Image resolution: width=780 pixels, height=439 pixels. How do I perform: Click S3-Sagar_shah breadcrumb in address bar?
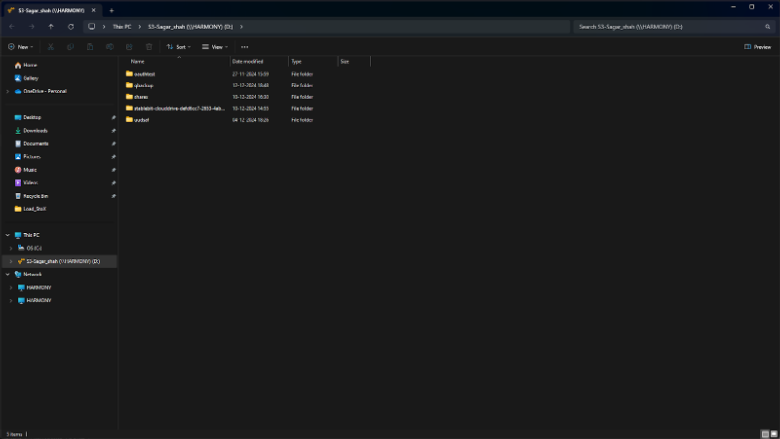click(190, 27)
